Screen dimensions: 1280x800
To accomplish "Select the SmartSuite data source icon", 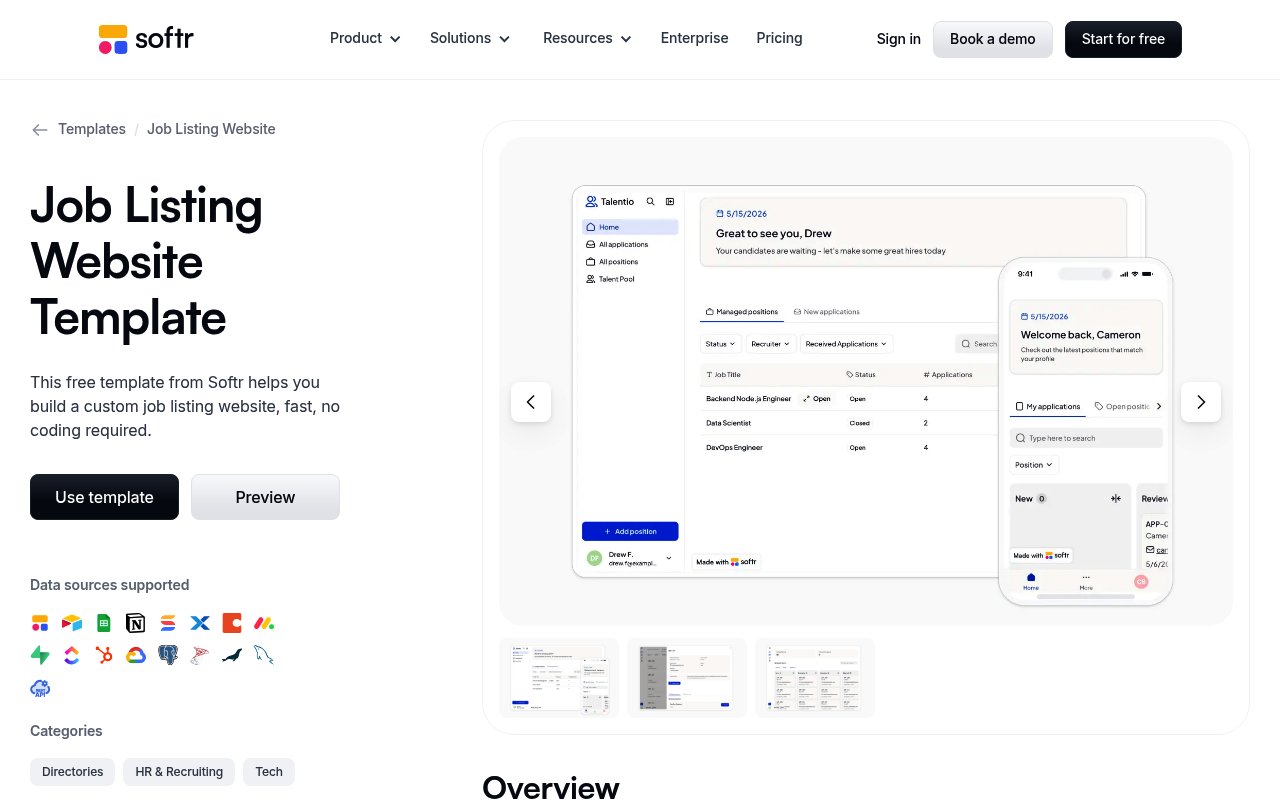I will point(168,623).
